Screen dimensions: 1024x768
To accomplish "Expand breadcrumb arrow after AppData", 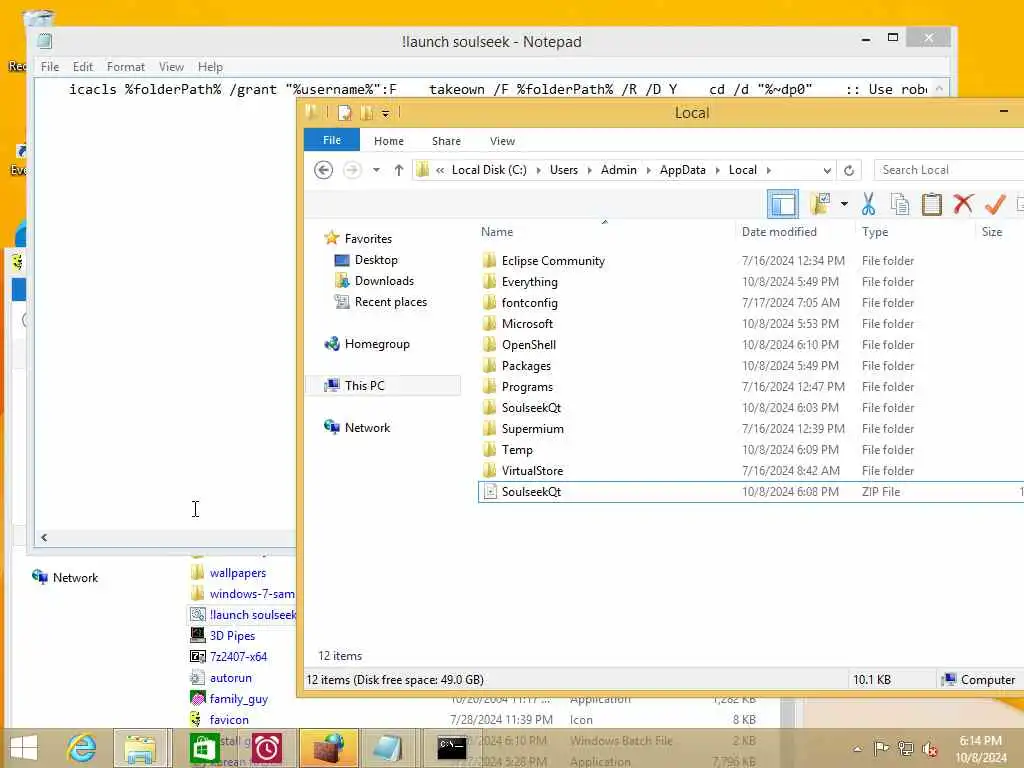I will [717, 170].
